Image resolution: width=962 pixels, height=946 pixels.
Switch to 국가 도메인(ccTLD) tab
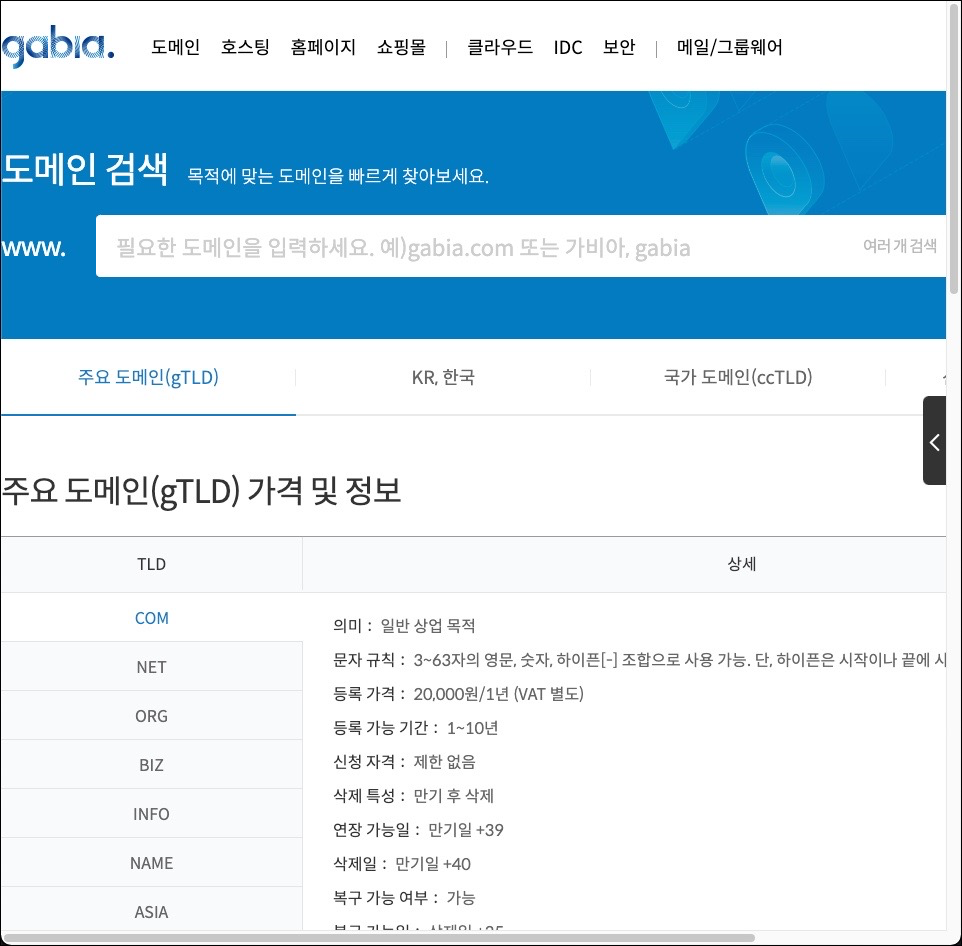738,377
